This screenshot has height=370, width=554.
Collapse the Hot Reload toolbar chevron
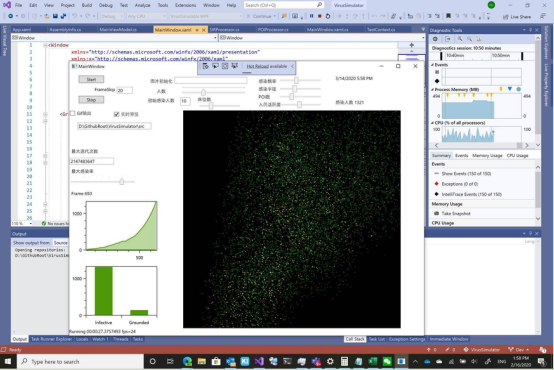point(292,66)
